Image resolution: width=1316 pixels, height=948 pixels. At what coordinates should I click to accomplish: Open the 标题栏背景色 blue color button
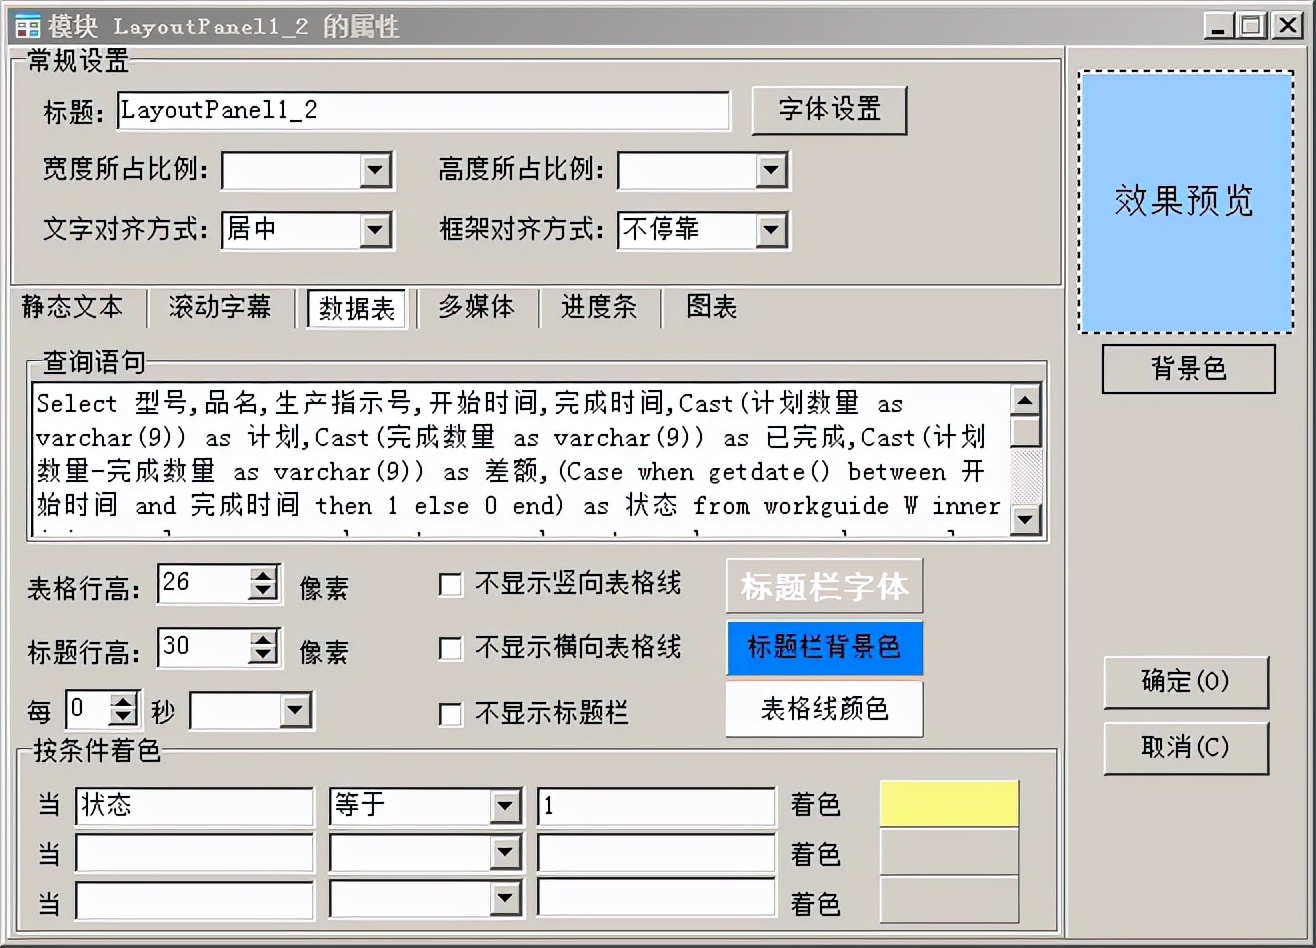[824, 648]
